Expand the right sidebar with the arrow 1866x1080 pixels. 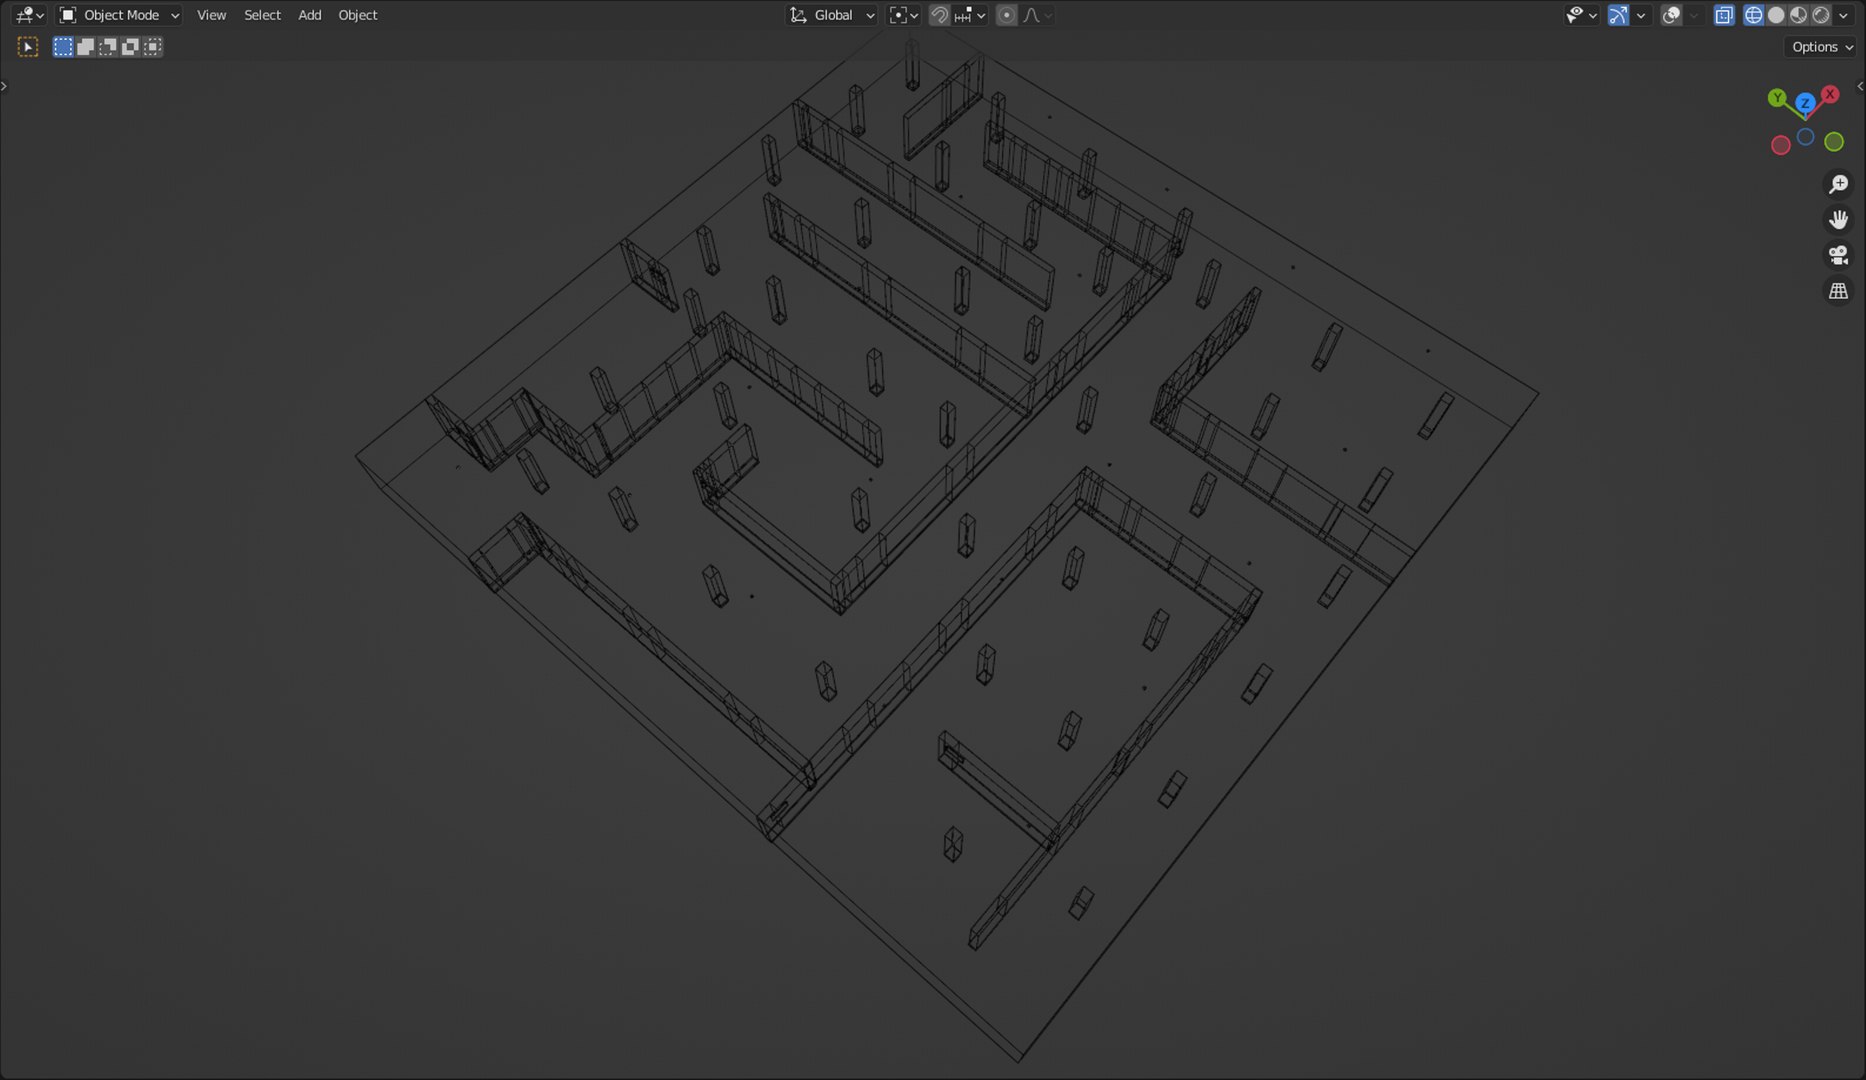tap(1860, 86)
